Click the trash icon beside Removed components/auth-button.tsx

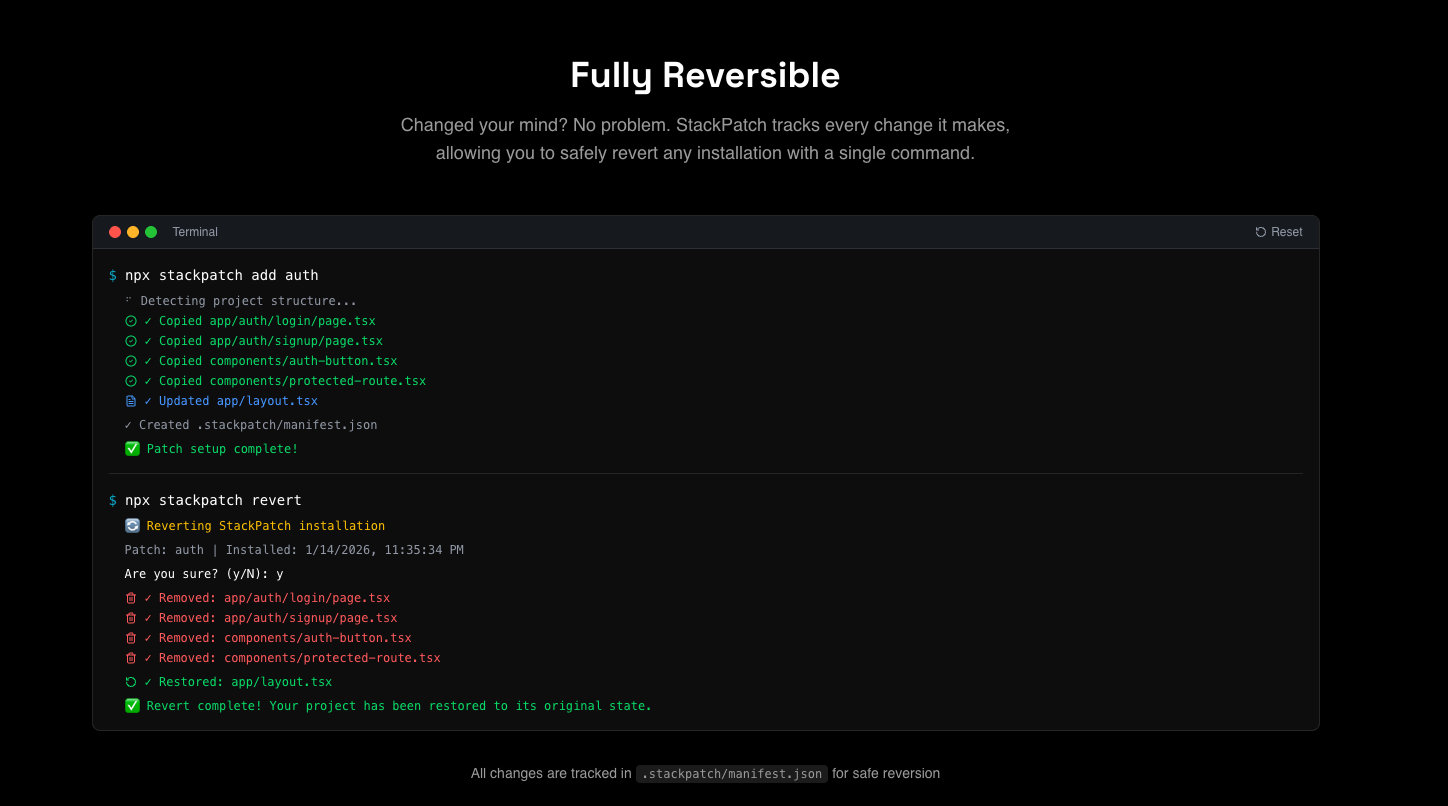pos(131,637)
